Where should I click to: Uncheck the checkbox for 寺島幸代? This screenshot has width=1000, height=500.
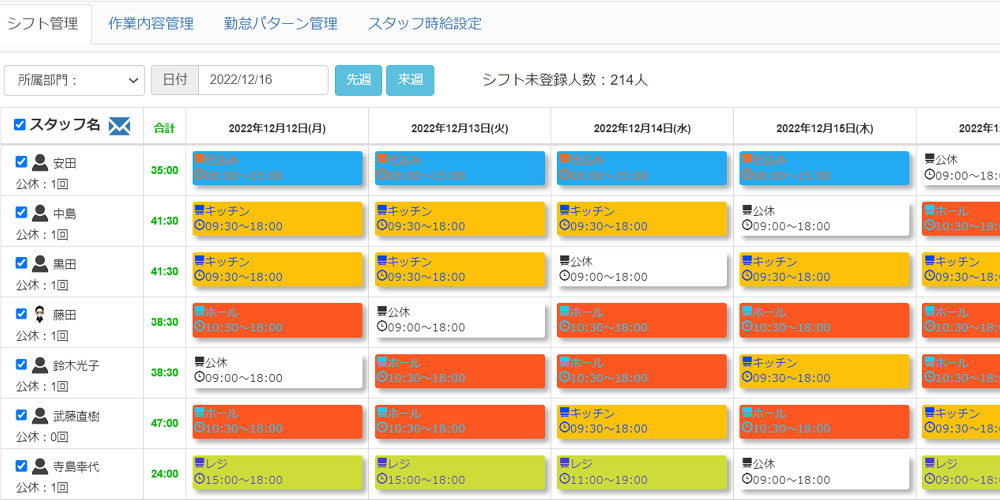click(x=21, y=466)
